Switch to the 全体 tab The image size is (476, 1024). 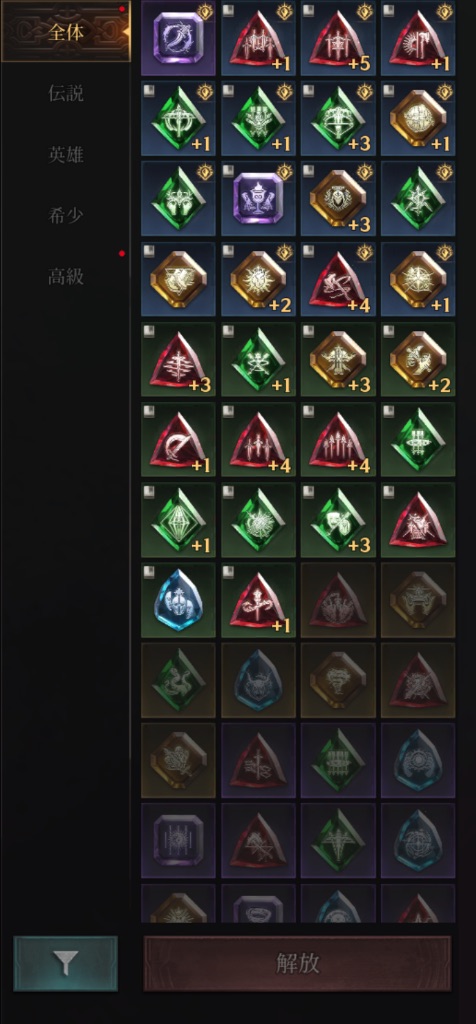[x=66, y=32]
